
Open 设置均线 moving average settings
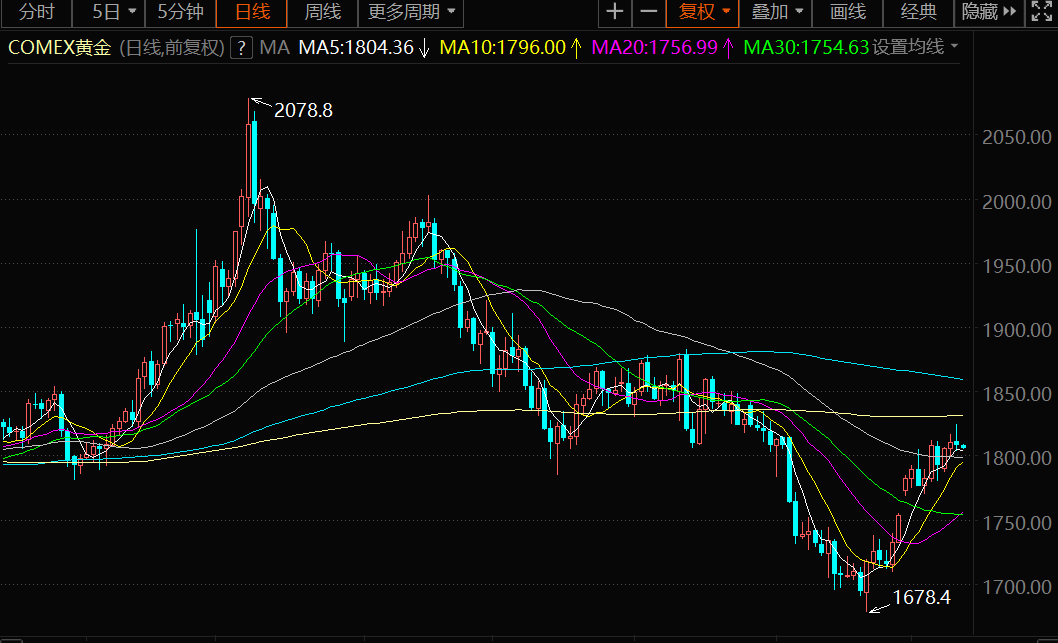click(915, 48)
